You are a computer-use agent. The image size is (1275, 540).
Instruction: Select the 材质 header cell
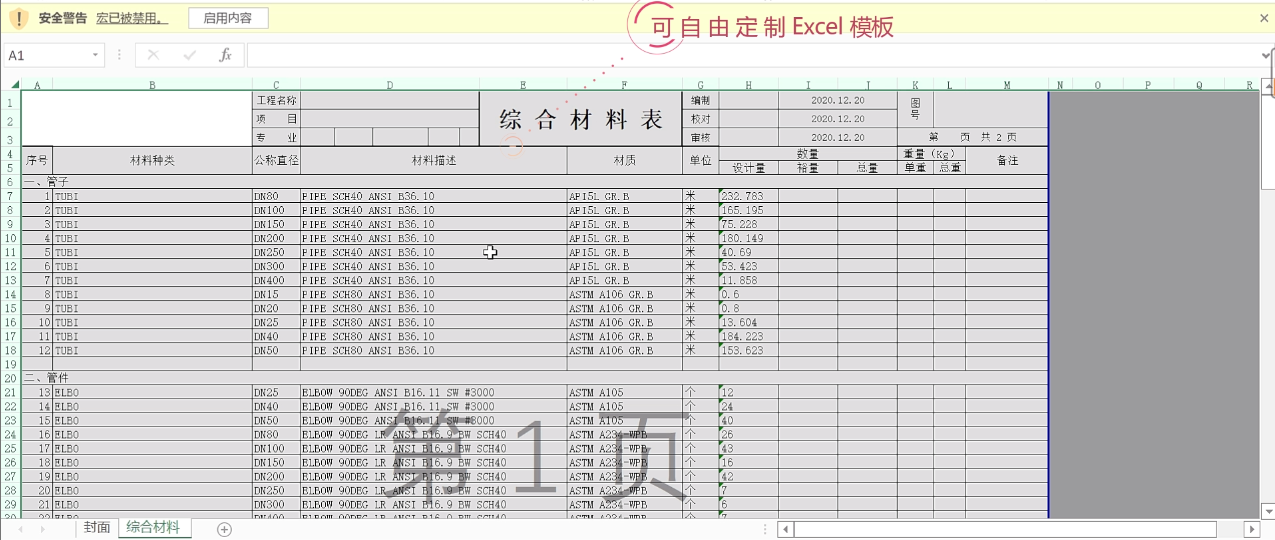coord(624,160)
